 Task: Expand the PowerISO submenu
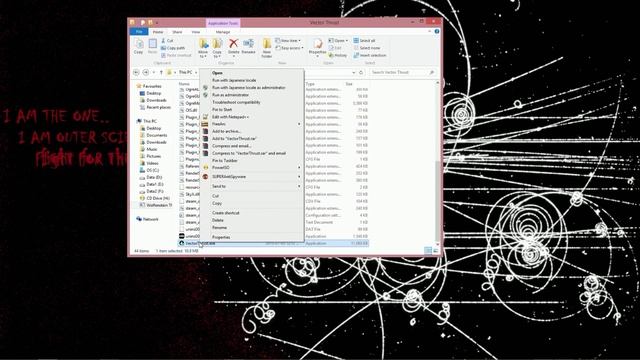252,167
